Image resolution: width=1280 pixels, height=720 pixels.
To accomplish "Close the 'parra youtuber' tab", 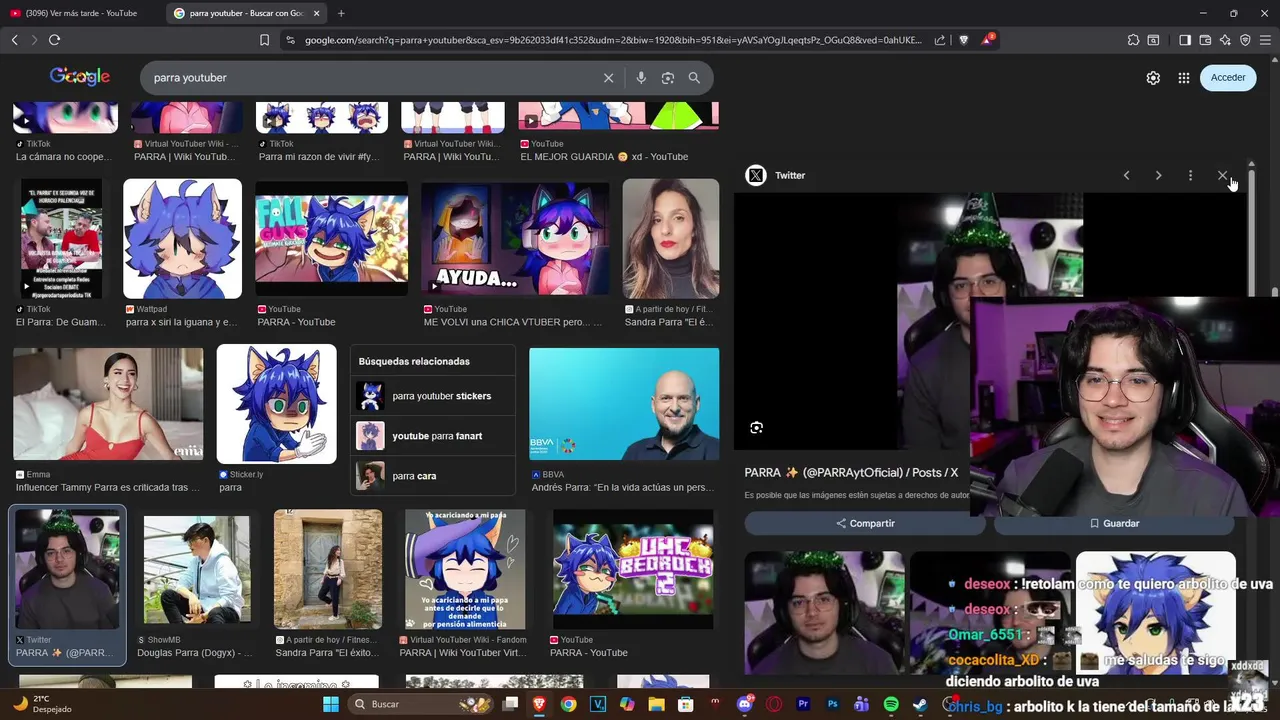I will click(x=316, y=13).
